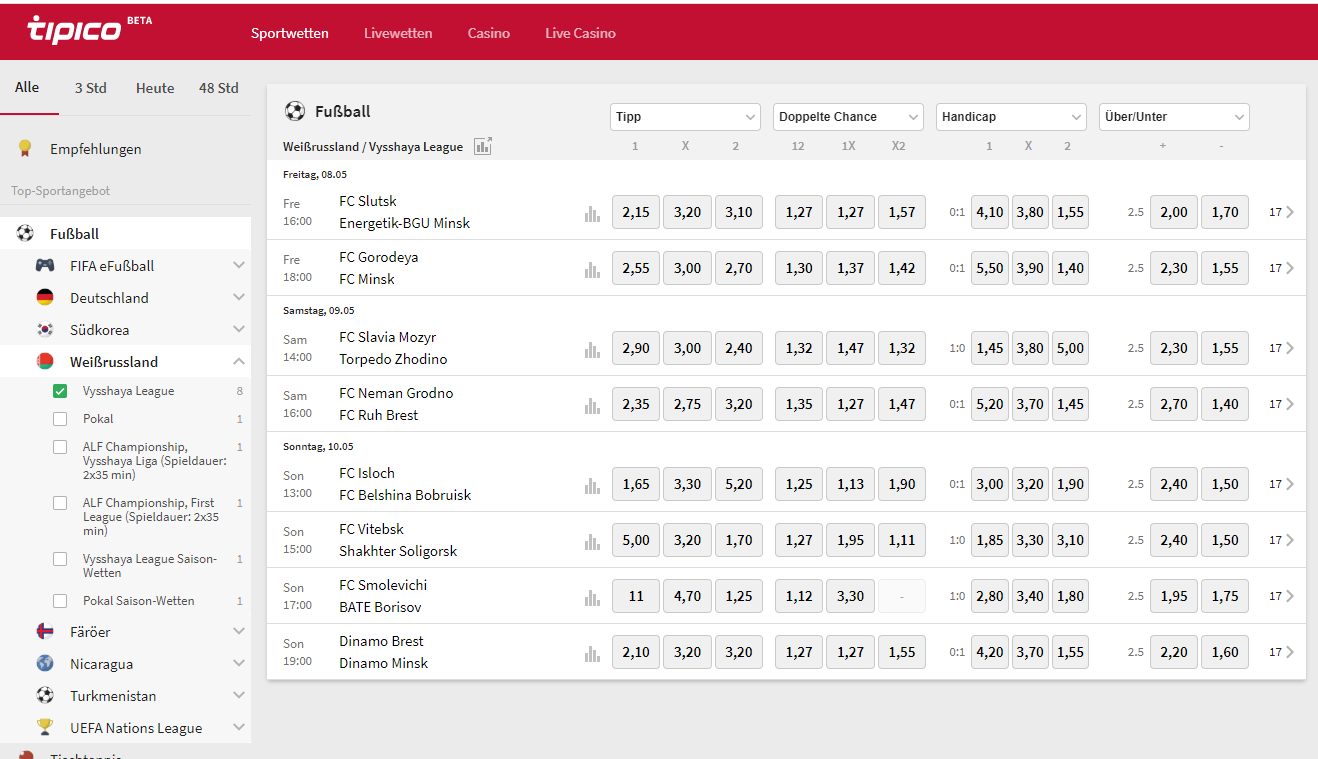Expand FIFA eFußball chevron
1318x759 pixels.
239,265
